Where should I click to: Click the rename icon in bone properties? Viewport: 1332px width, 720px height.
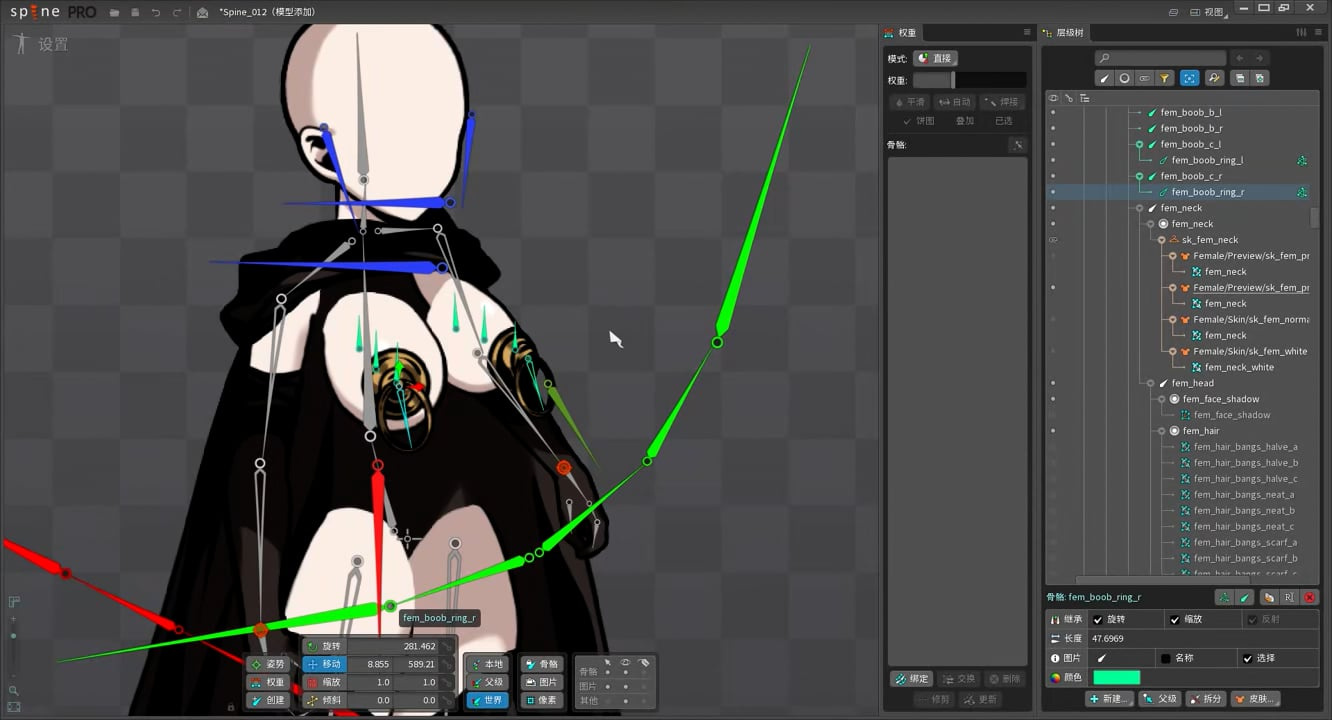(1290, 597)
